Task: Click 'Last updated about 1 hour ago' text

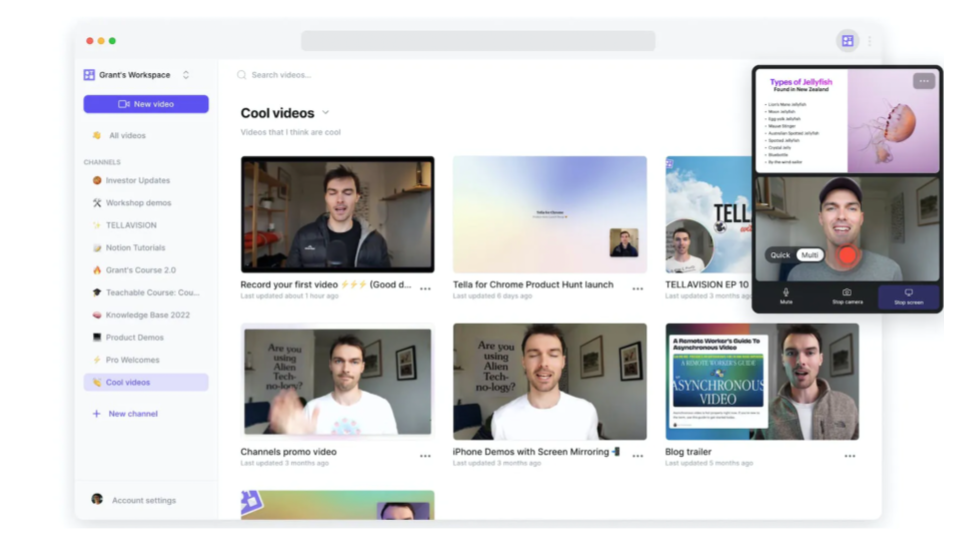Action: [290, 296]
